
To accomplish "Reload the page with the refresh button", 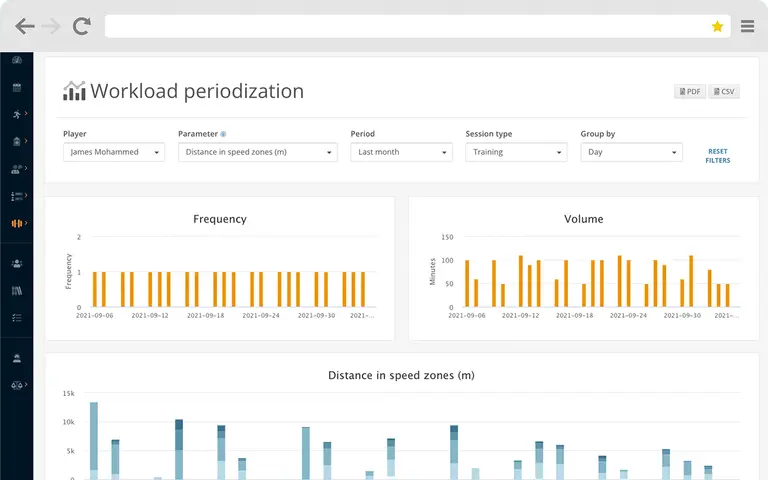I will click(82, 26).
